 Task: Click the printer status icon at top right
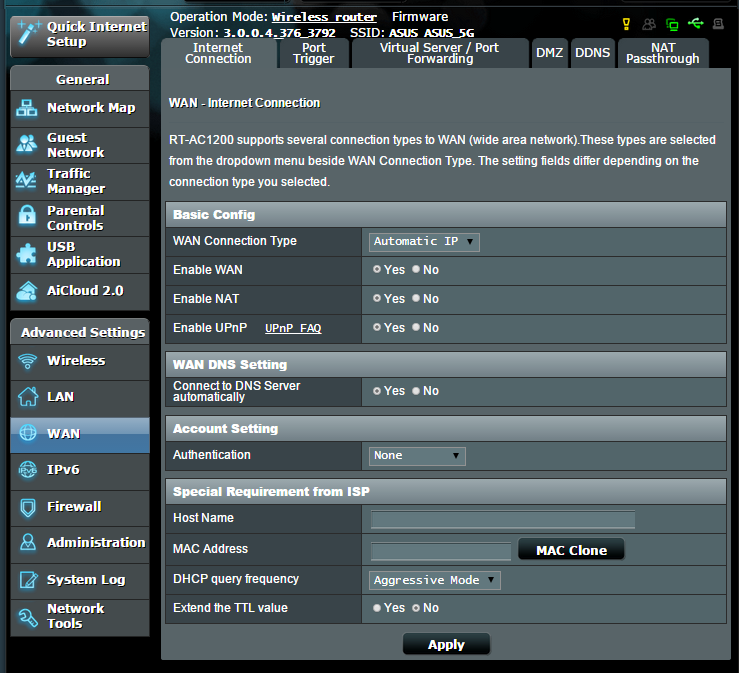pos(718,24)
